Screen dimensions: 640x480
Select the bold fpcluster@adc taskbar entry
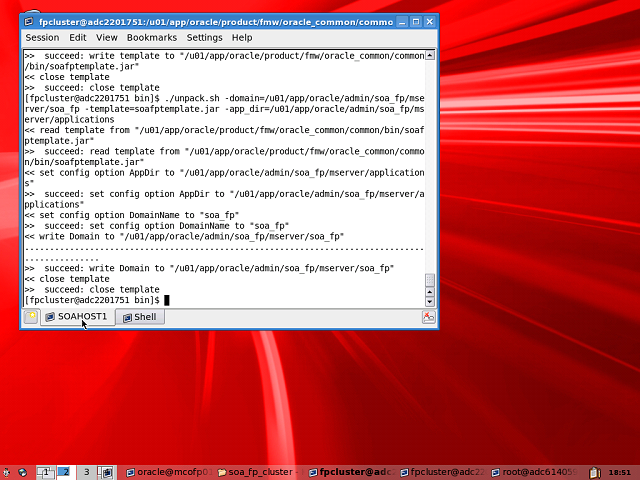click(351, 472)
